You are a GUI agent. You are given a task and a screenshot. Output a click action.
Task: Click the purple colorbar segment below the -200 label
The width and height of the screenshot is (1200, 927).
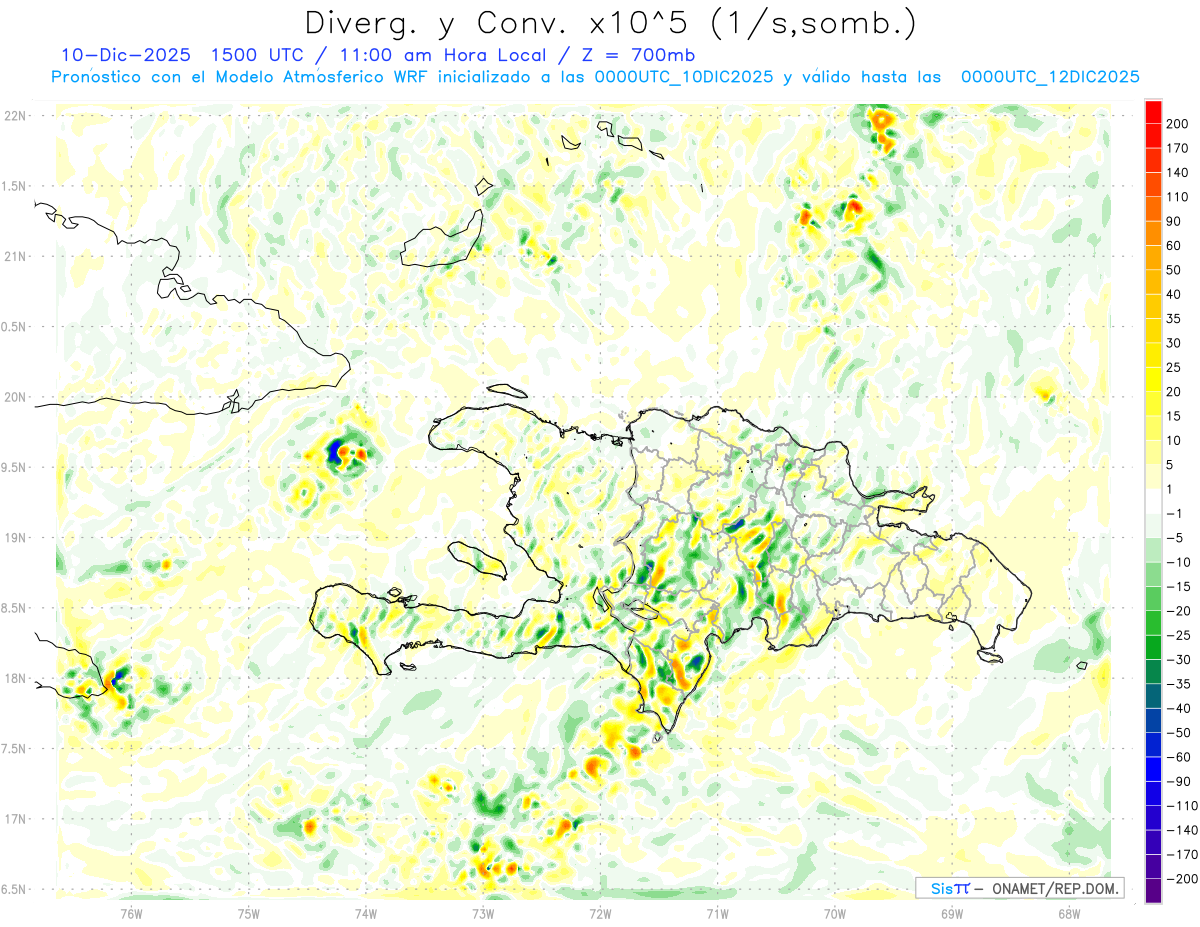tap(1154, 891)
